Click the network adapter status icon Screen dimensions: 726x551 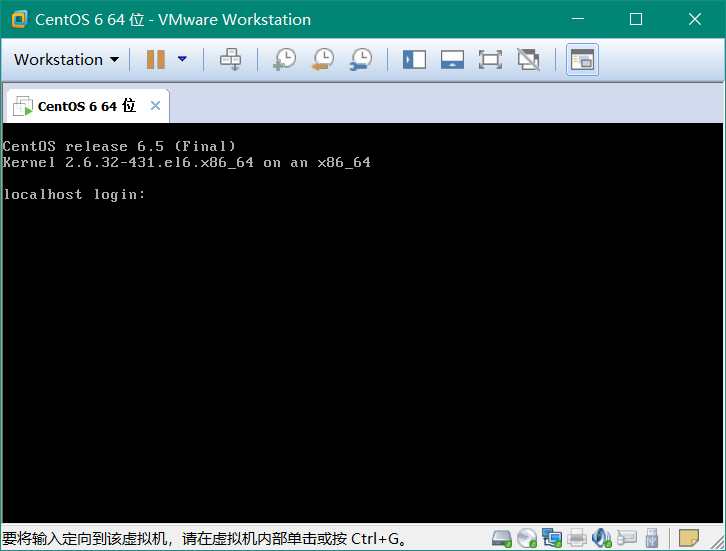click(552, 538)
